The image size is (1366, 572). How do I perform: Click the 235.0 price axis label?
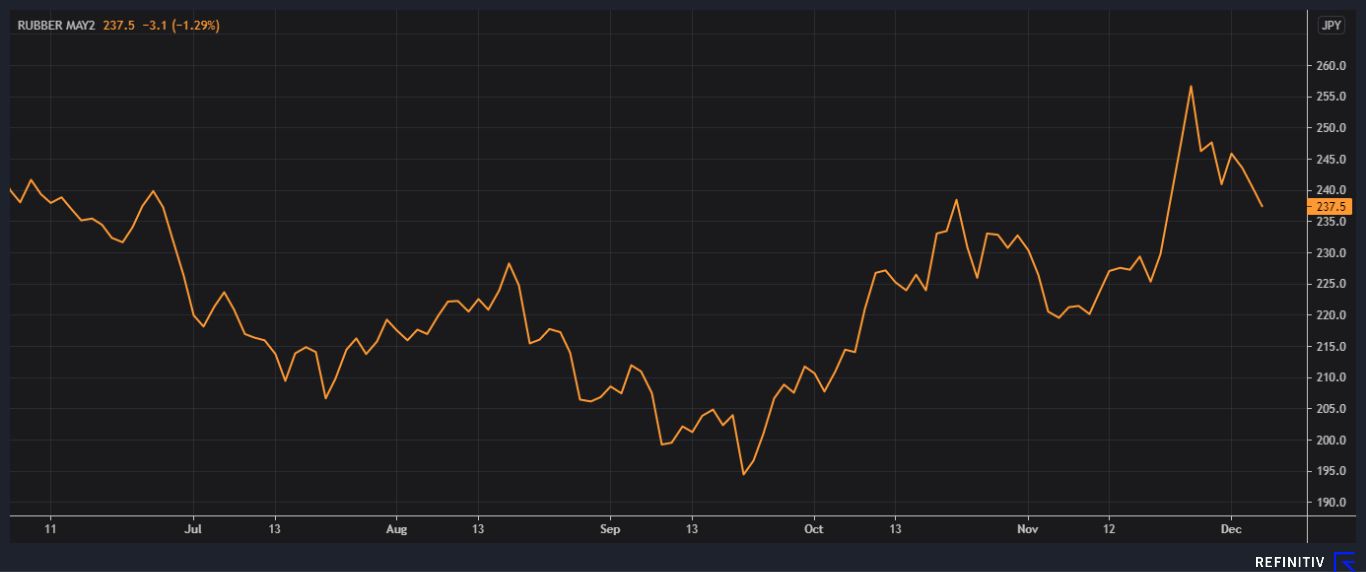(x=1329, y=222)
